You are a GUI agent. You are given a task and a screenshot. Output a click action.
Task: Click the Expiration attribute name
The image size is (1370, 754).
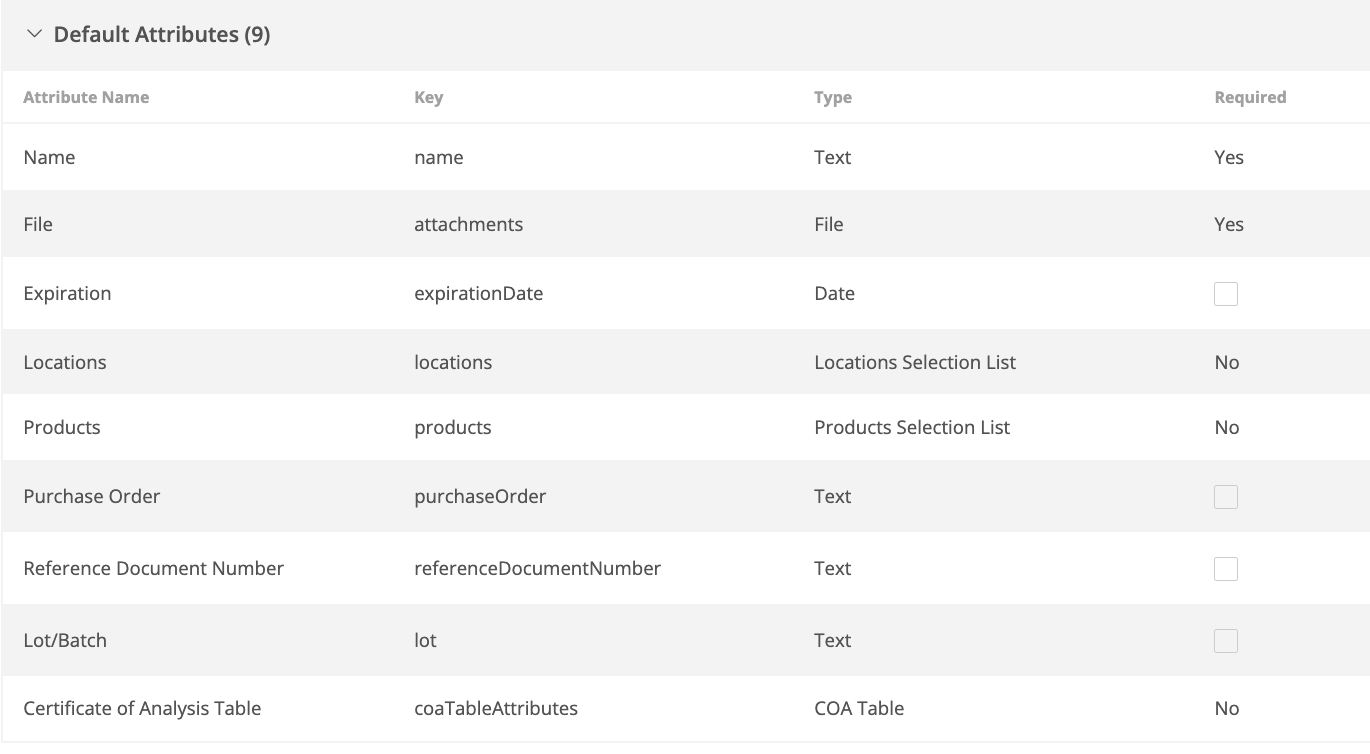[x=67, y=293]
